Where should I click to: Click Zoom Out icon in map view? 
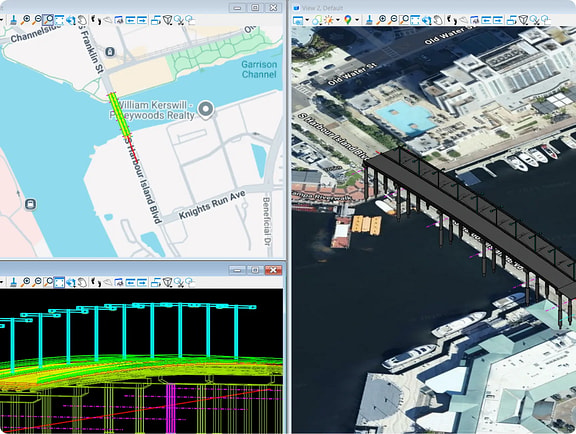37,20
